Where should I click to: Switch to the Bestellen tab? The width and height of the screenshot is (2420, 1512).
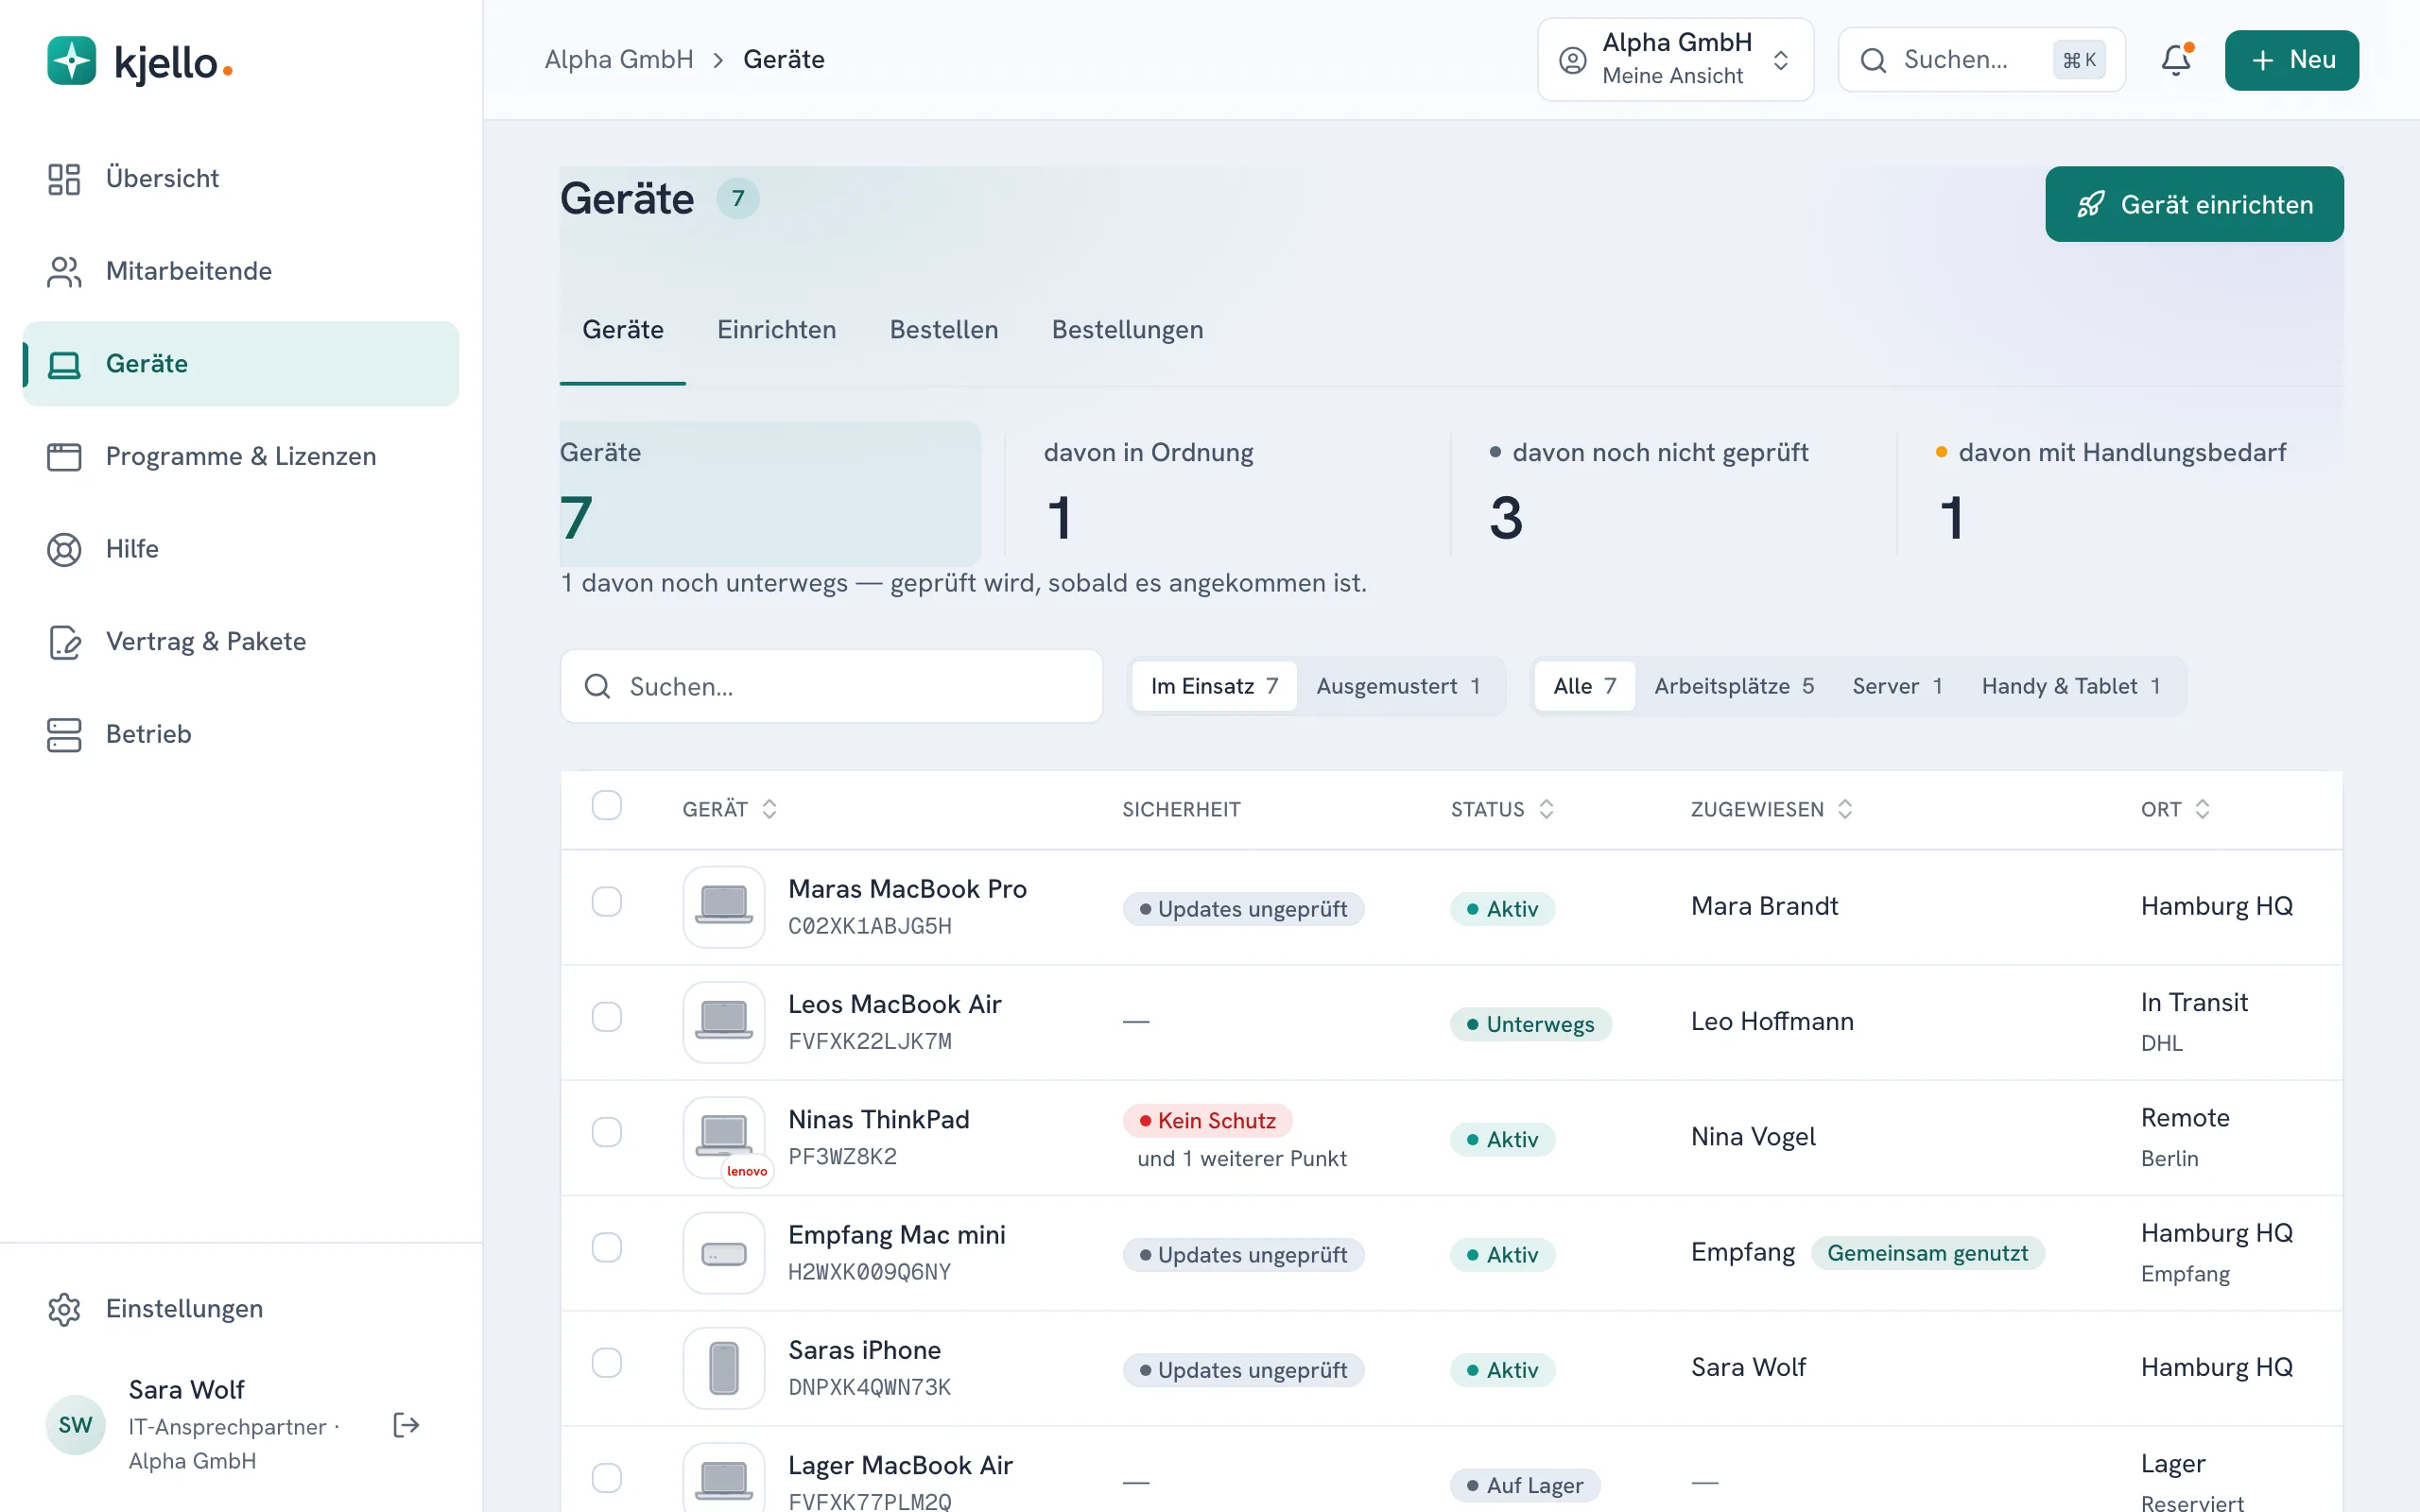tap(943, 330)
